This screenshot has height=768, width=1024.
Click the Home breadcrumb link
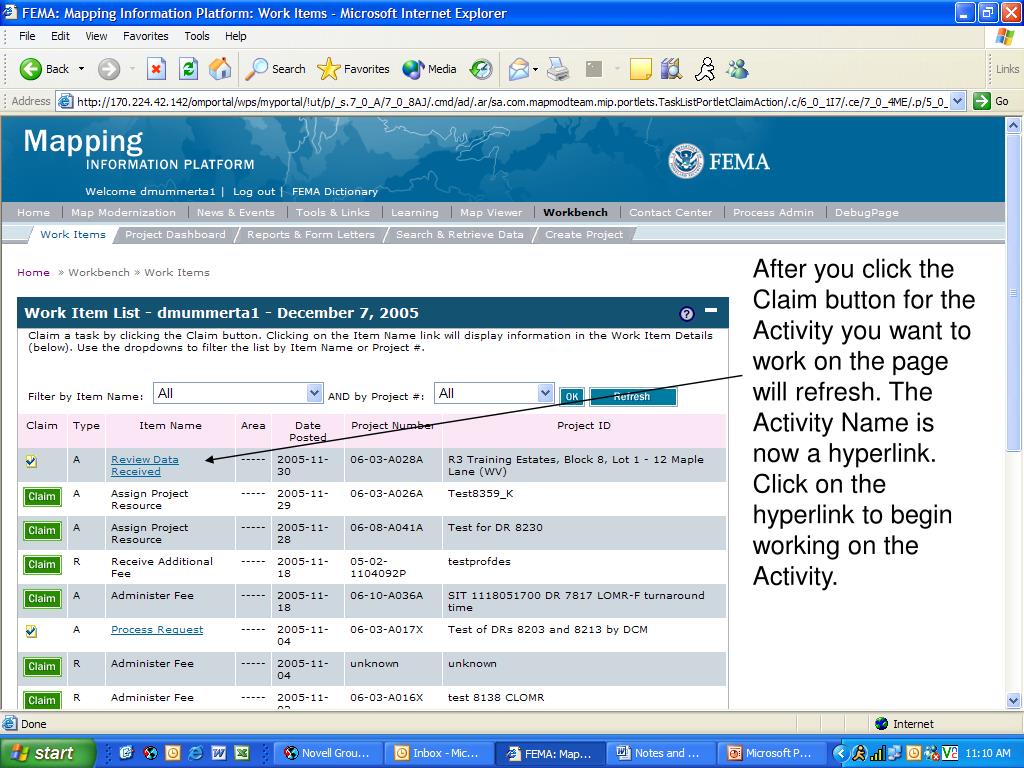33,272
